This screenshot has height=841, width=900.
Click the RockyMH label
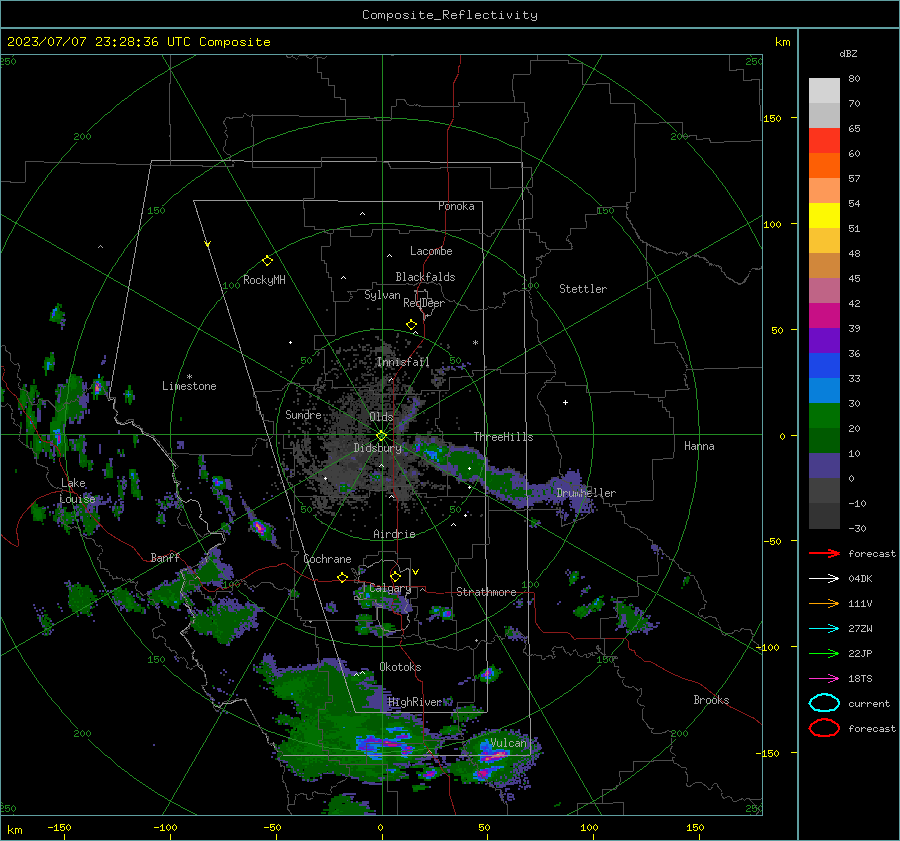(x=264, y=280)
